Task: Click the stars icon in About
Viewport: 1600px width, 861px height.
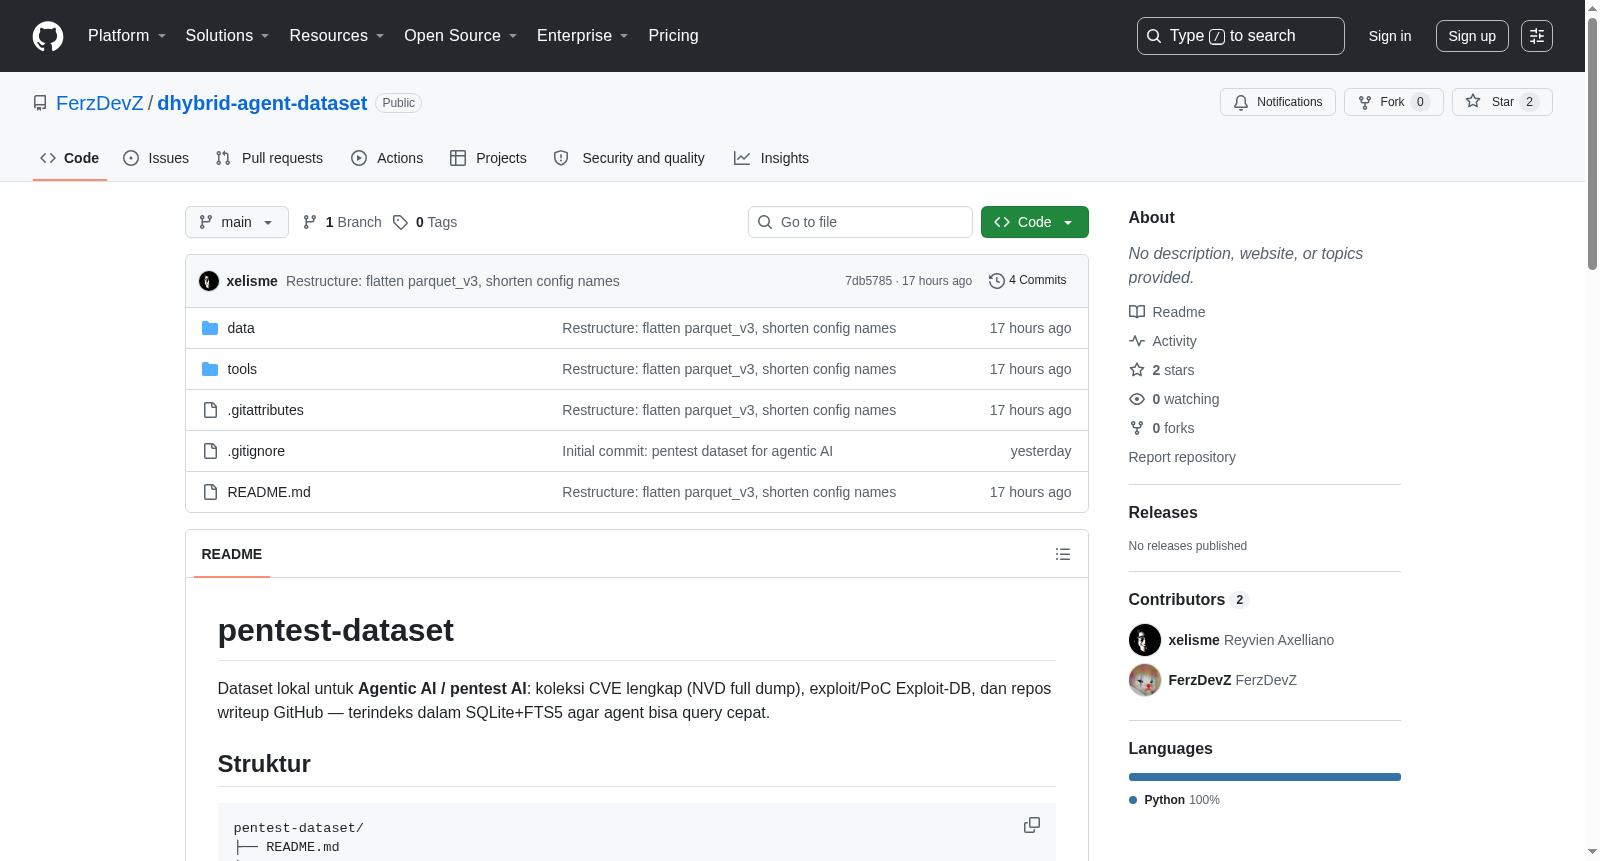Action: (x=1137, y=370)
